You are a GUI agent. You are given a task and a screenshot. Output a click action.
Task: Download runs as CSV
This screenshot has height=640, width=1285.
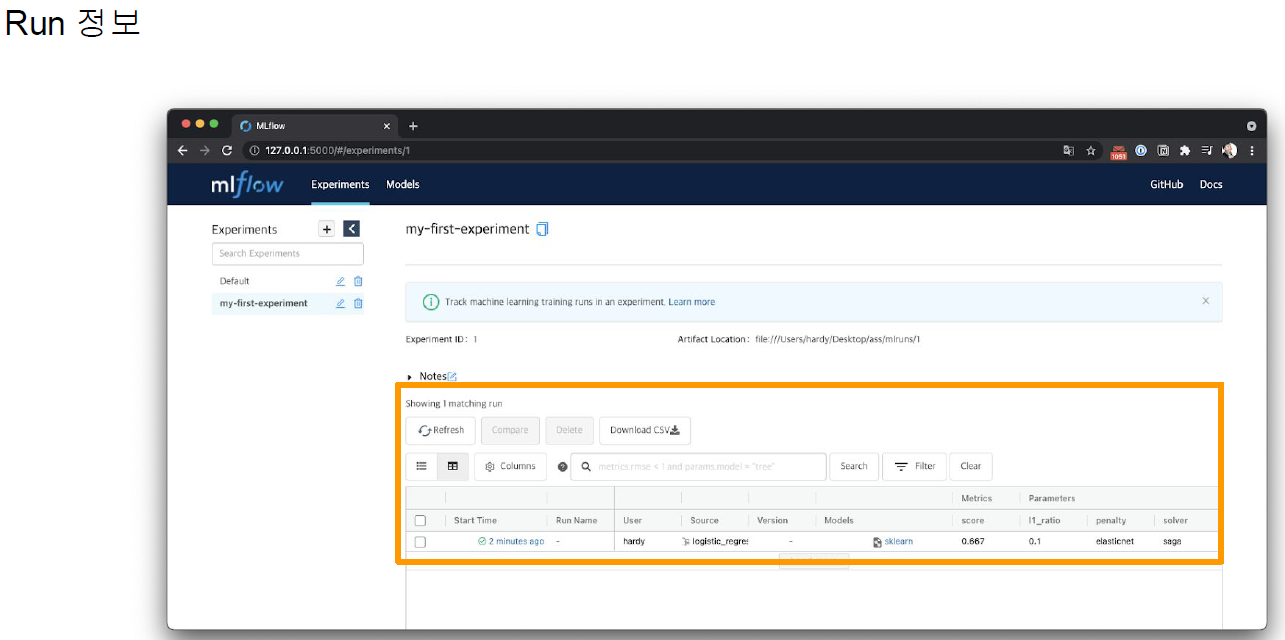(645, 431)
